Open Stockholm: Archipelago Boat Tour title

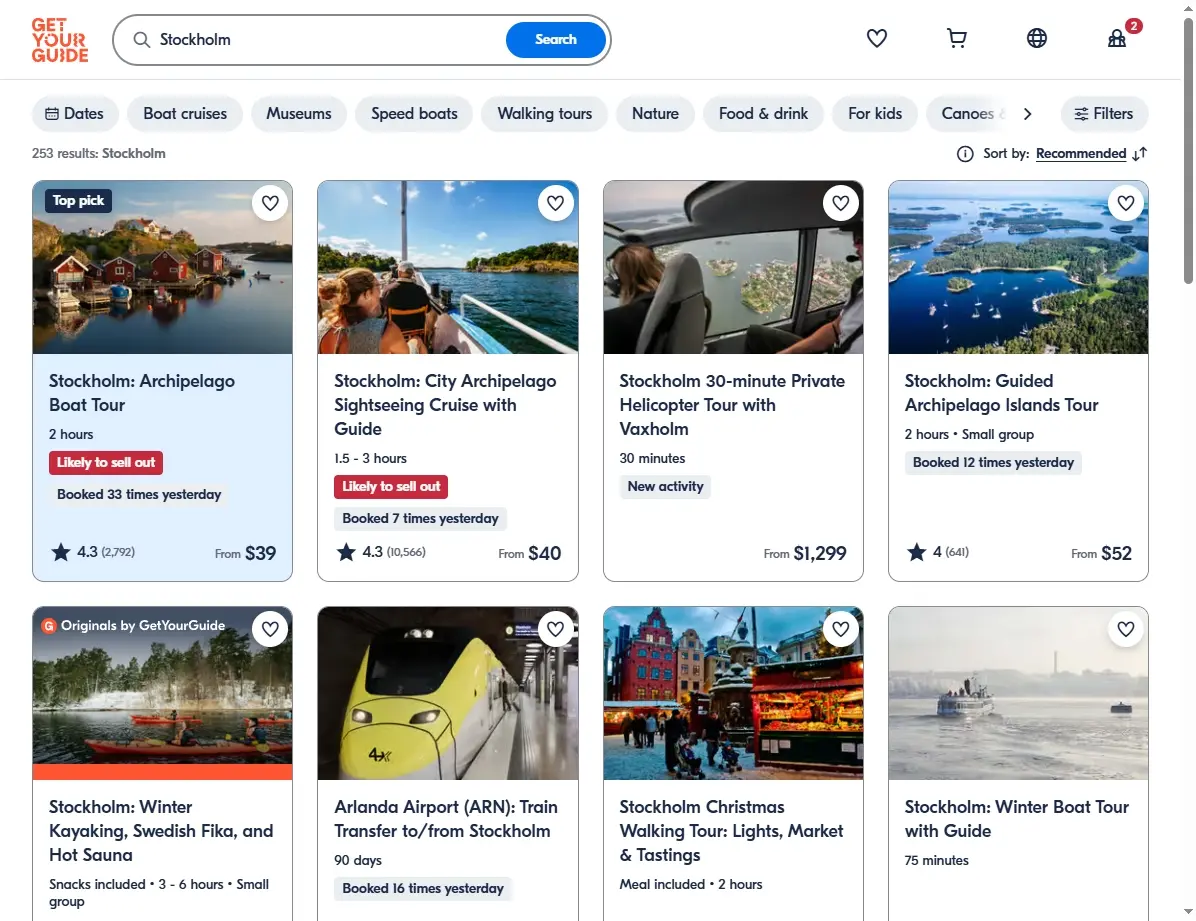click(x=142, y=393)
